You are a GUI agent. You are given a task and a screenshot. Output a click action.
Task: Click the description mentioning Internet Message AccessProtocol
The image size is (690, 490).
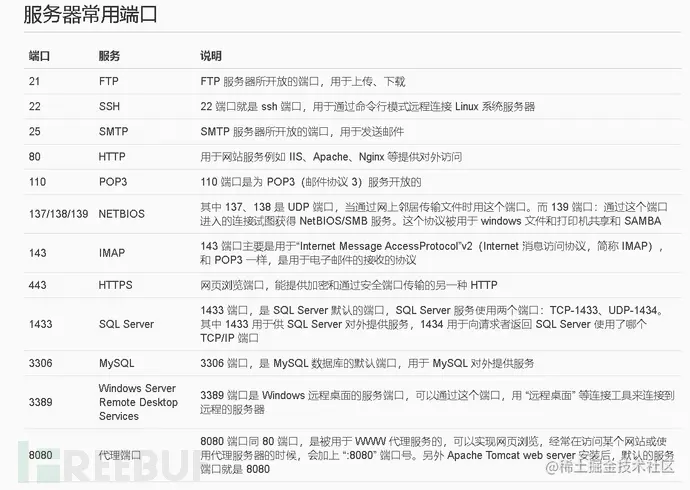[432, 253]
